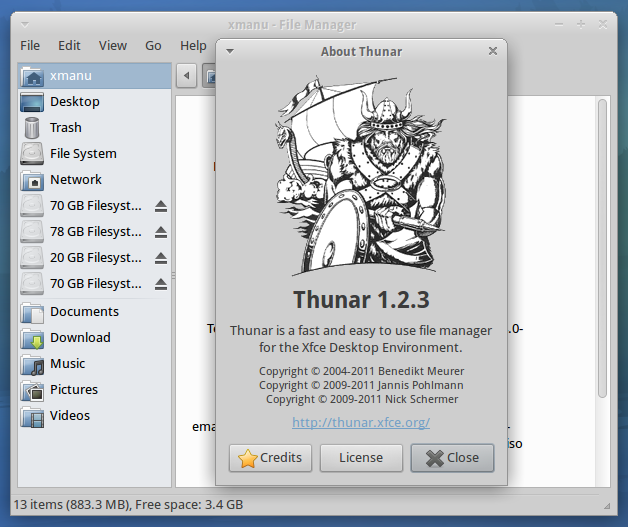Open the http://thunar.xfce.org/ link
The image size is (628, 527).
click(361, 422)
